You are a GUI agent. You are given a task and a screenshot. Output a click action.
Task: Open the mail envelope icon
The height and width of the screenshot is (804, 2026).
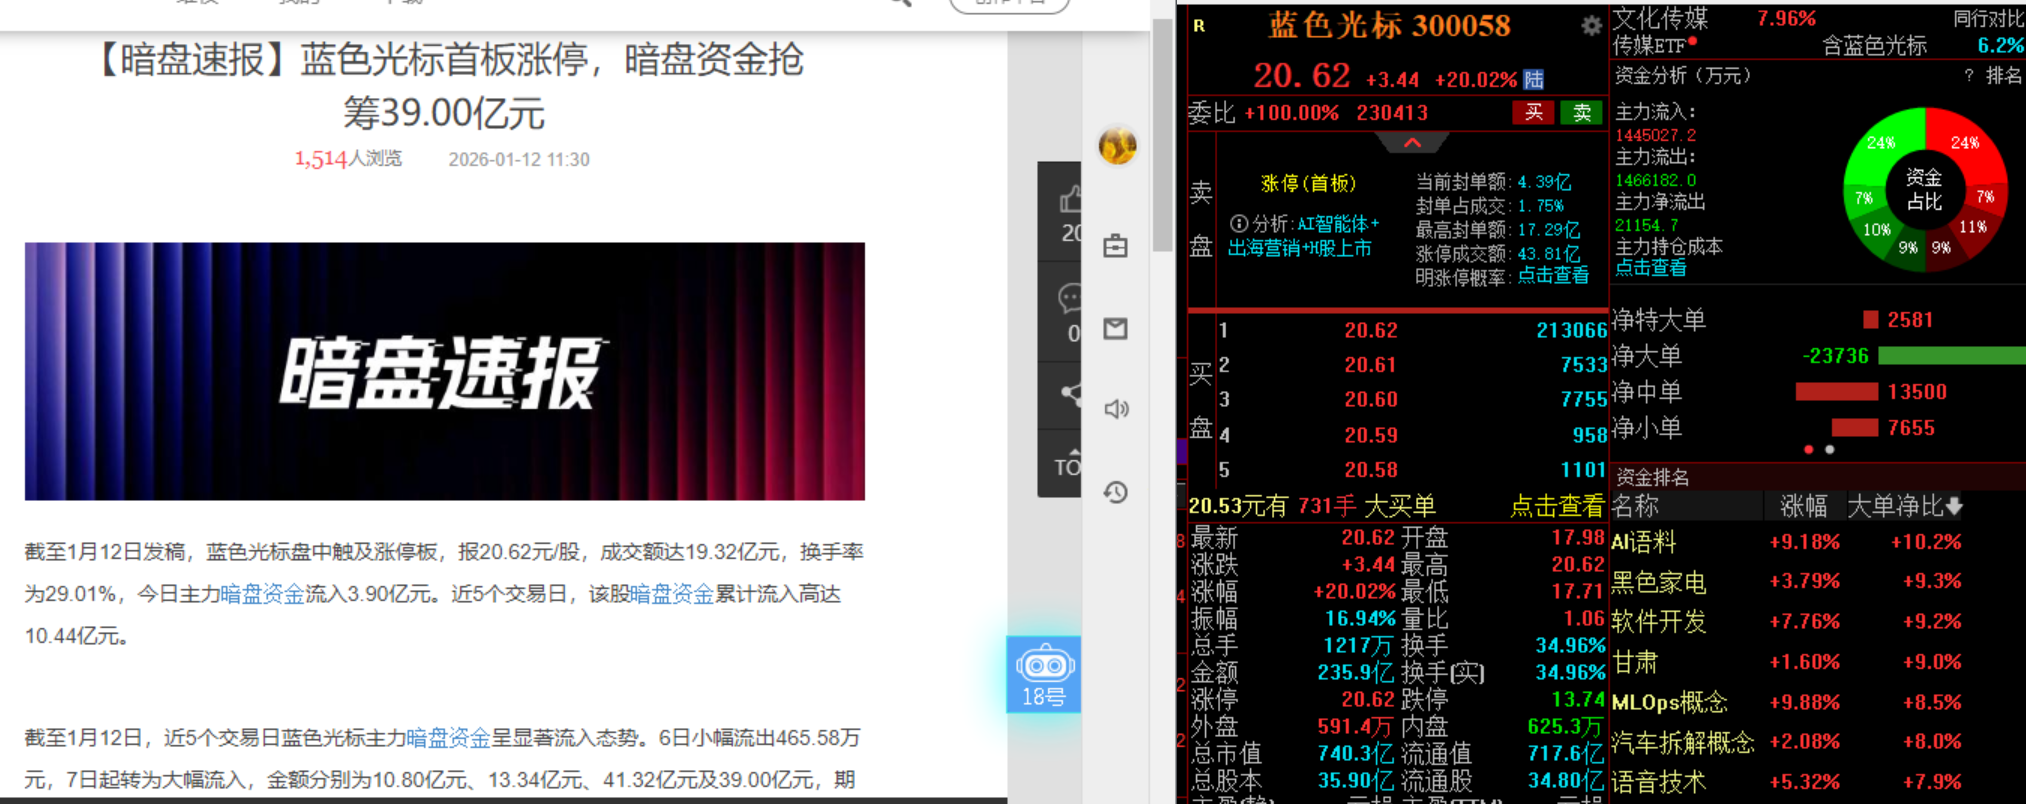pos(1115,328)
